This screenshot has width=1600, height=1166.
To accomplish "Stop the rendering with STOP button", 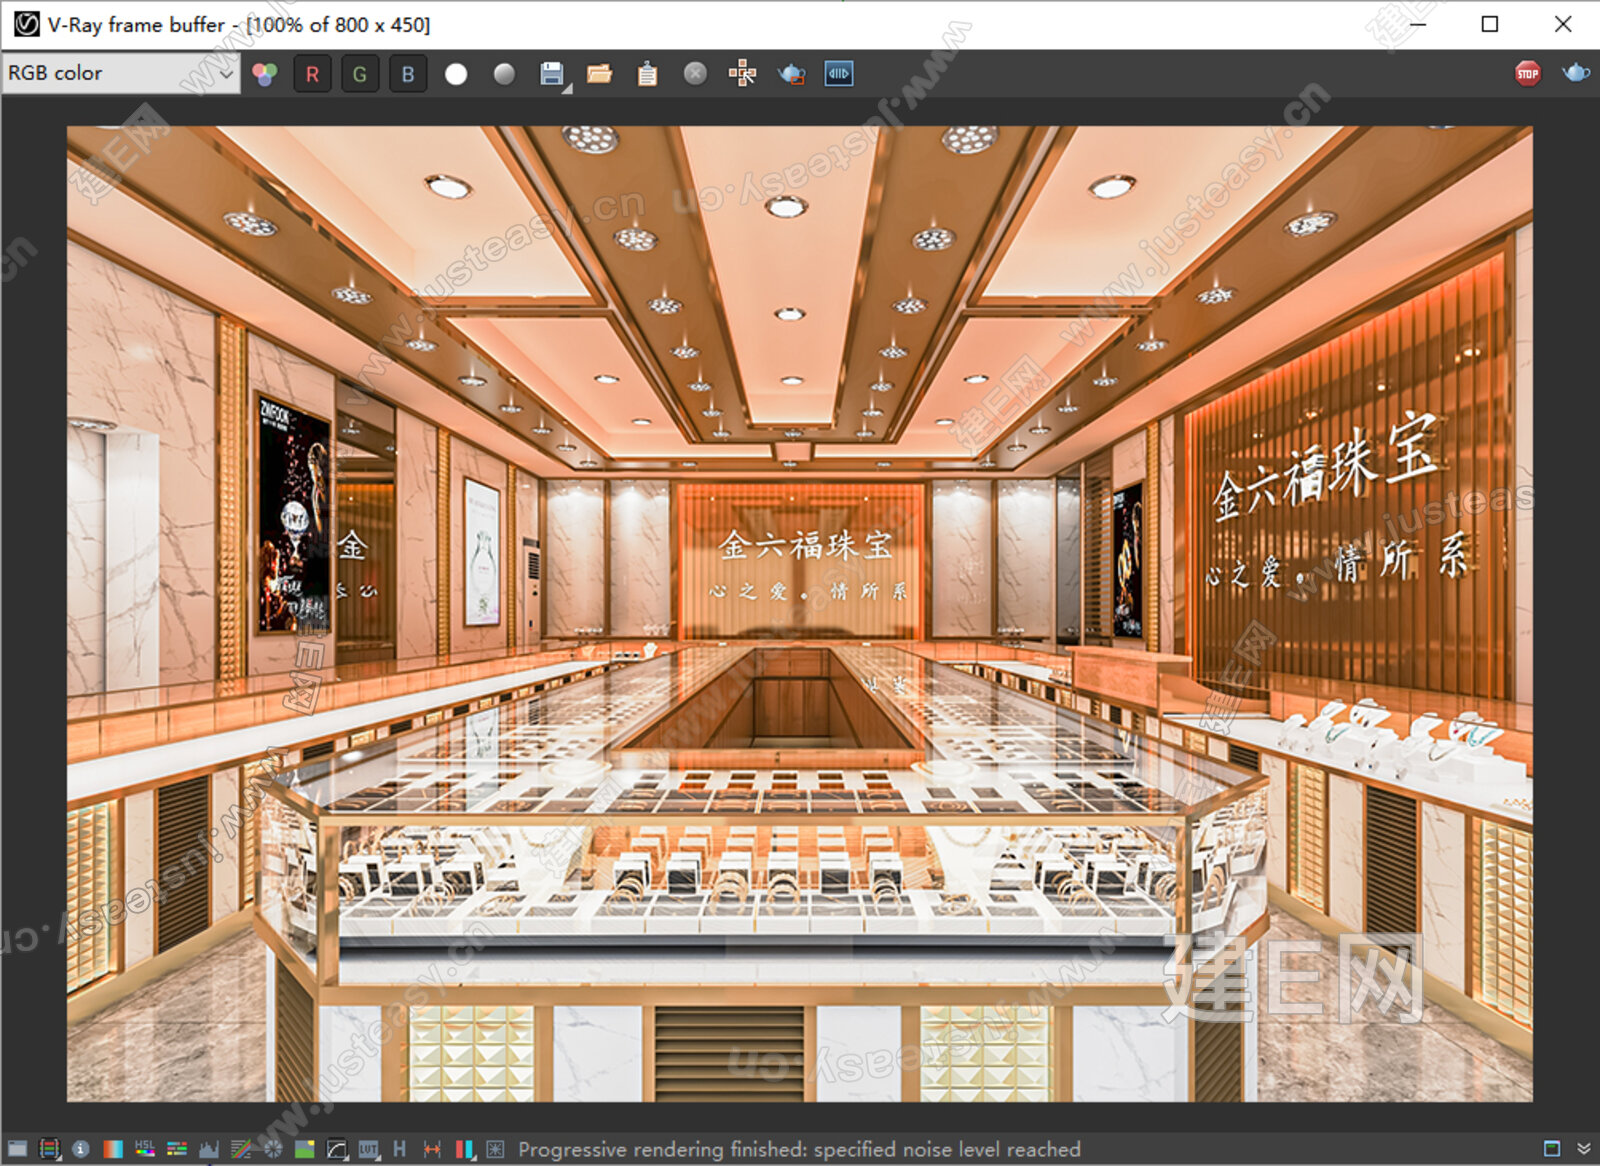I will (x=1528, y=73).
